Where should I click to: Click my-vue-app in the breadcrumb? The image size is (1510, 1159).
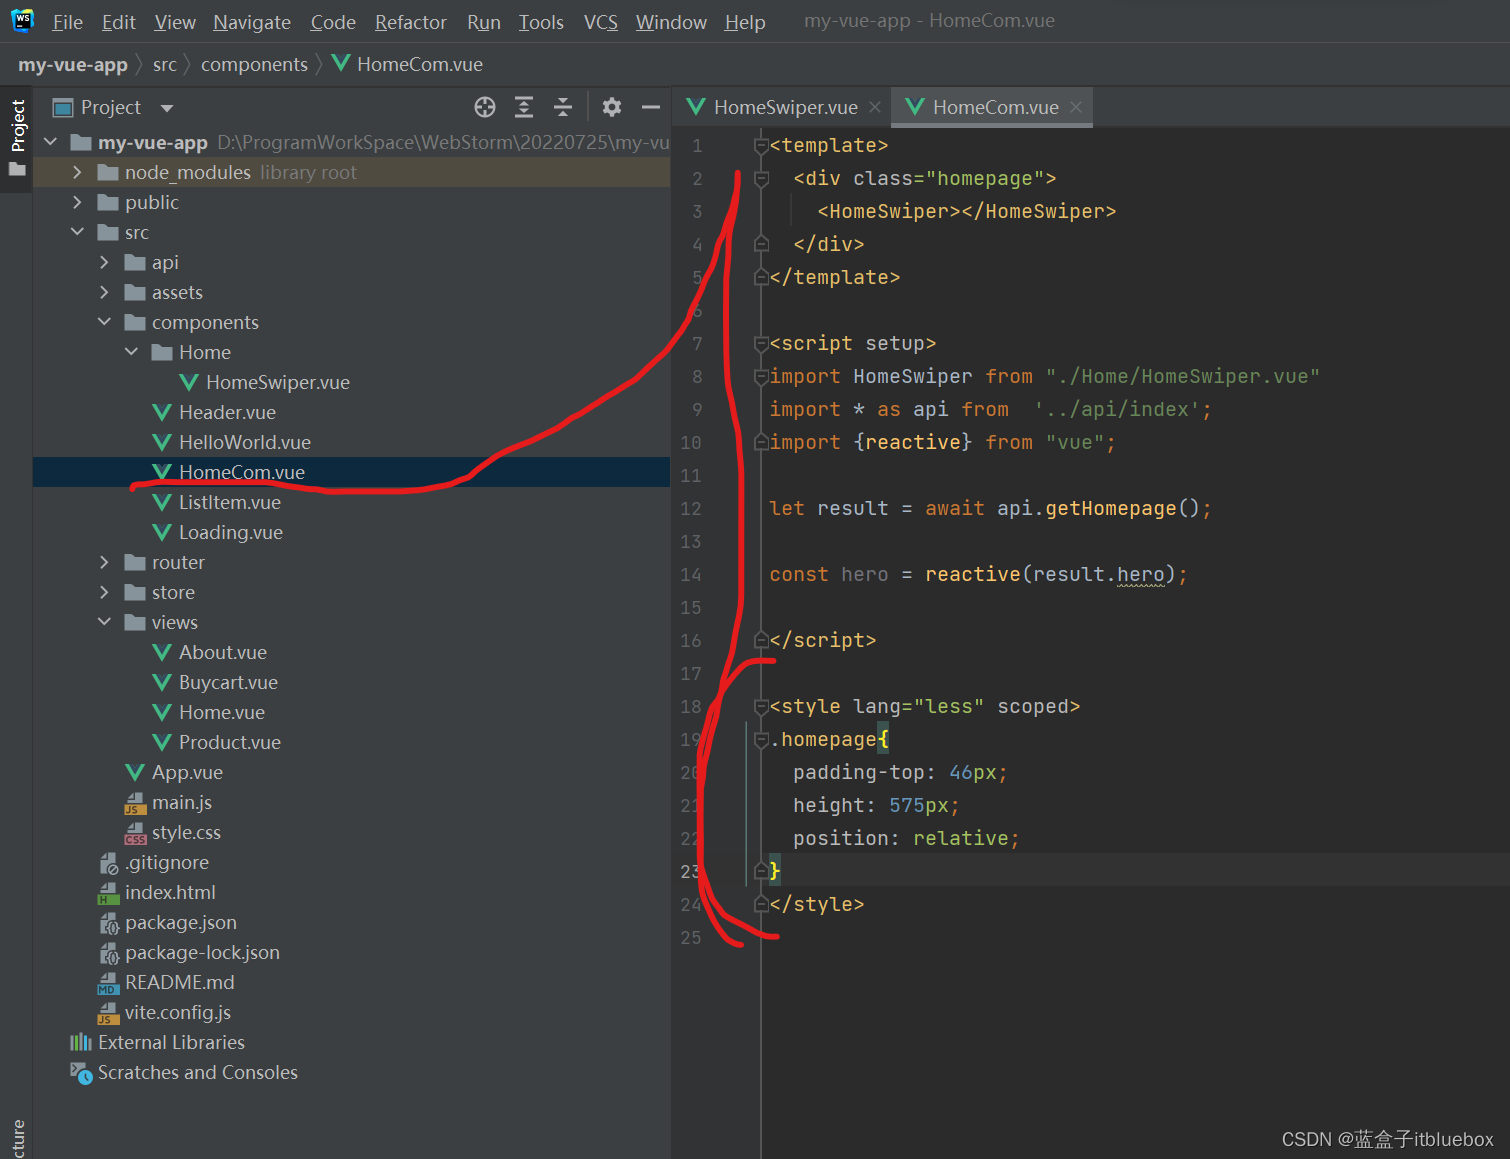(73, 64)
